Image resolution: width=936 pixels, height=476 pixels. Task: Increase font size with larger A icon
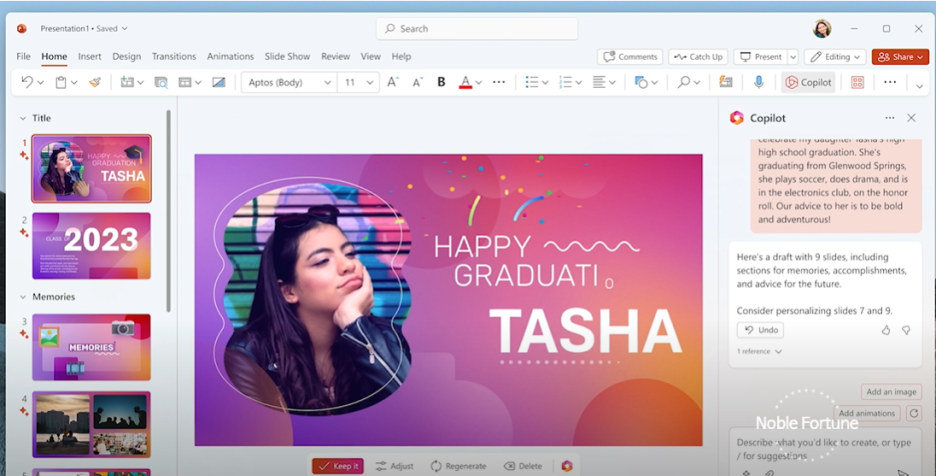click(x=393, y=82)
